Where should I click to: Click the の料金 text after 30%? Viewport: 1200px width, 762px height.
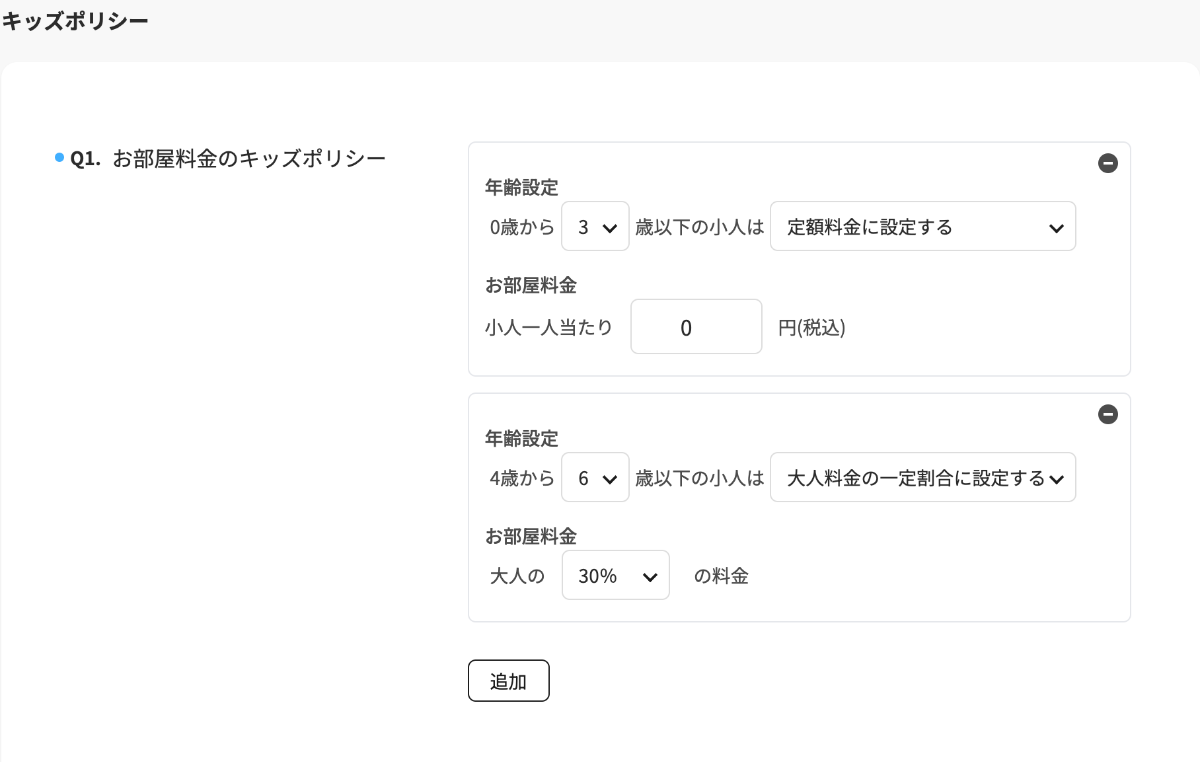(x=721, y=576)
